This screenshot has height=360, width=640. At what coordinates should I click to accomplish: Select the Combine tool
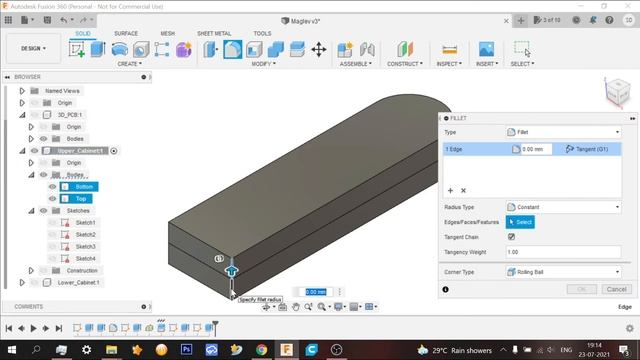pyautogui.click(x=276, y=50)
